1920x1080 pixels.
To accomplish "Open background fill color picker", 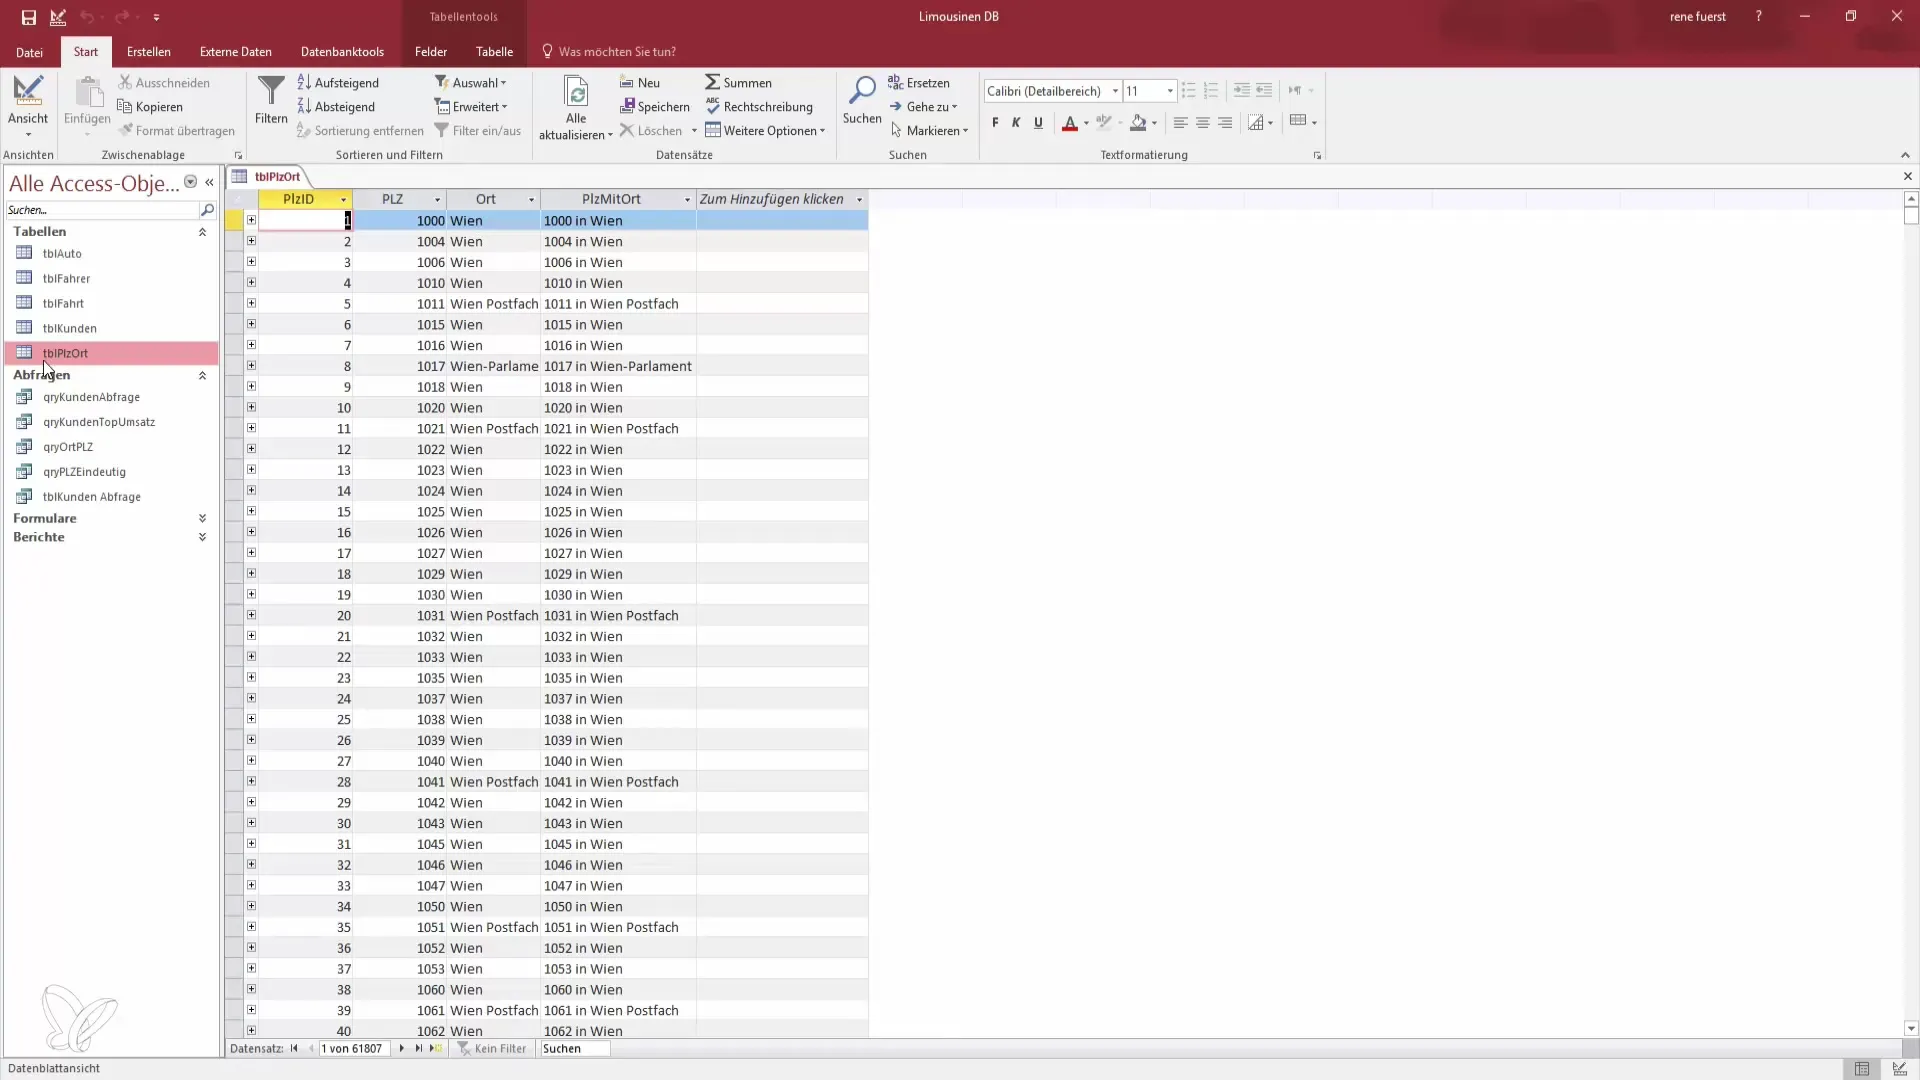I will pyautogui.click(x=1154, y=123).
